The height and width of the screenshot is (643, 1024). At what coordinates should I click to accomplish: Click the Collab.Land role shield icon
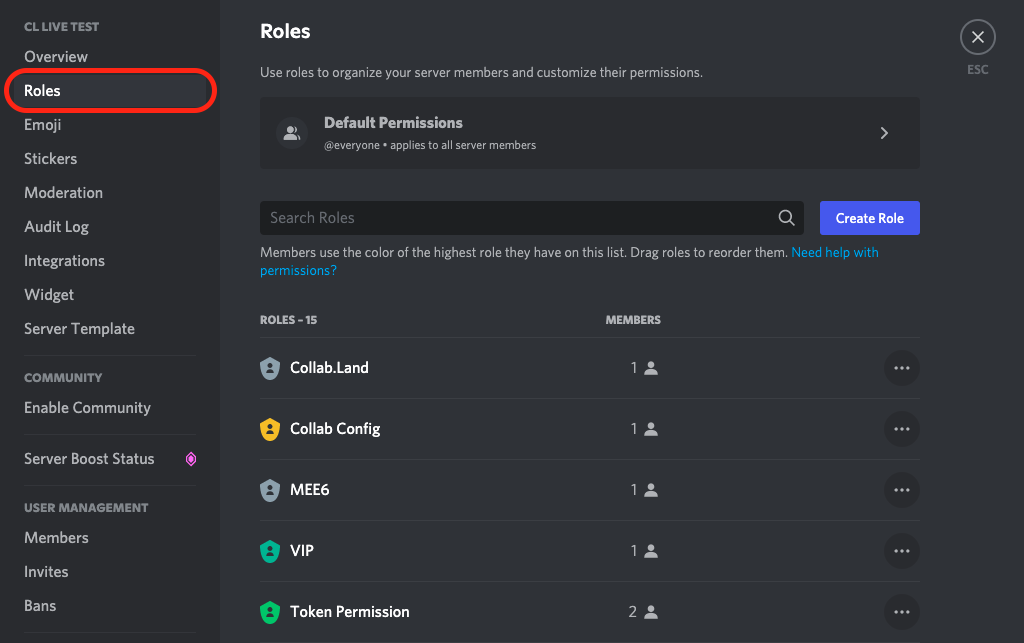pos(270,367)
